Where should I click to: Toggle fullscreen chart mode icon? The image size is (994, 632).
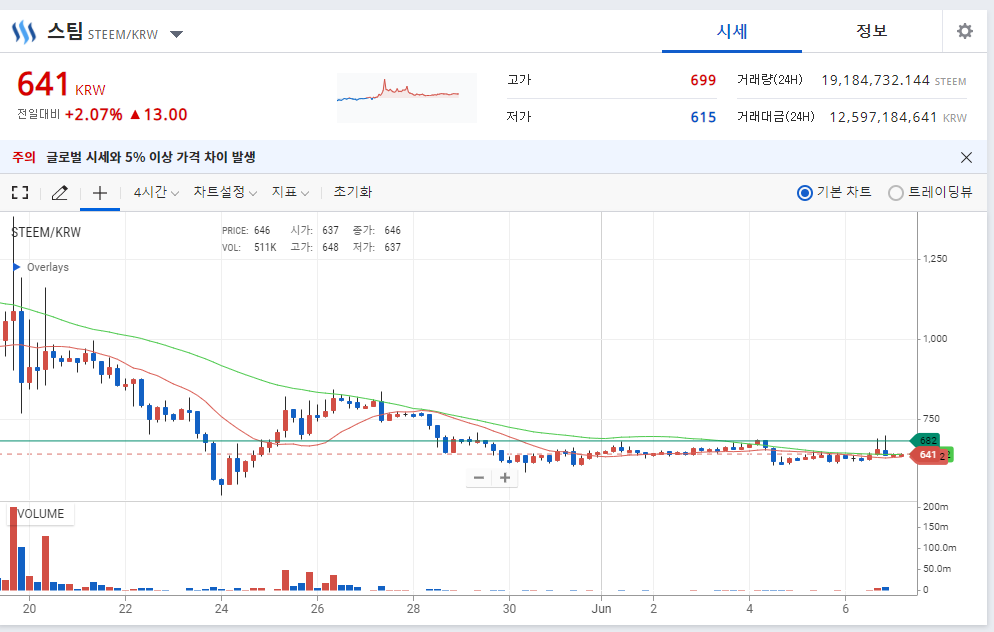click(20, 192)
